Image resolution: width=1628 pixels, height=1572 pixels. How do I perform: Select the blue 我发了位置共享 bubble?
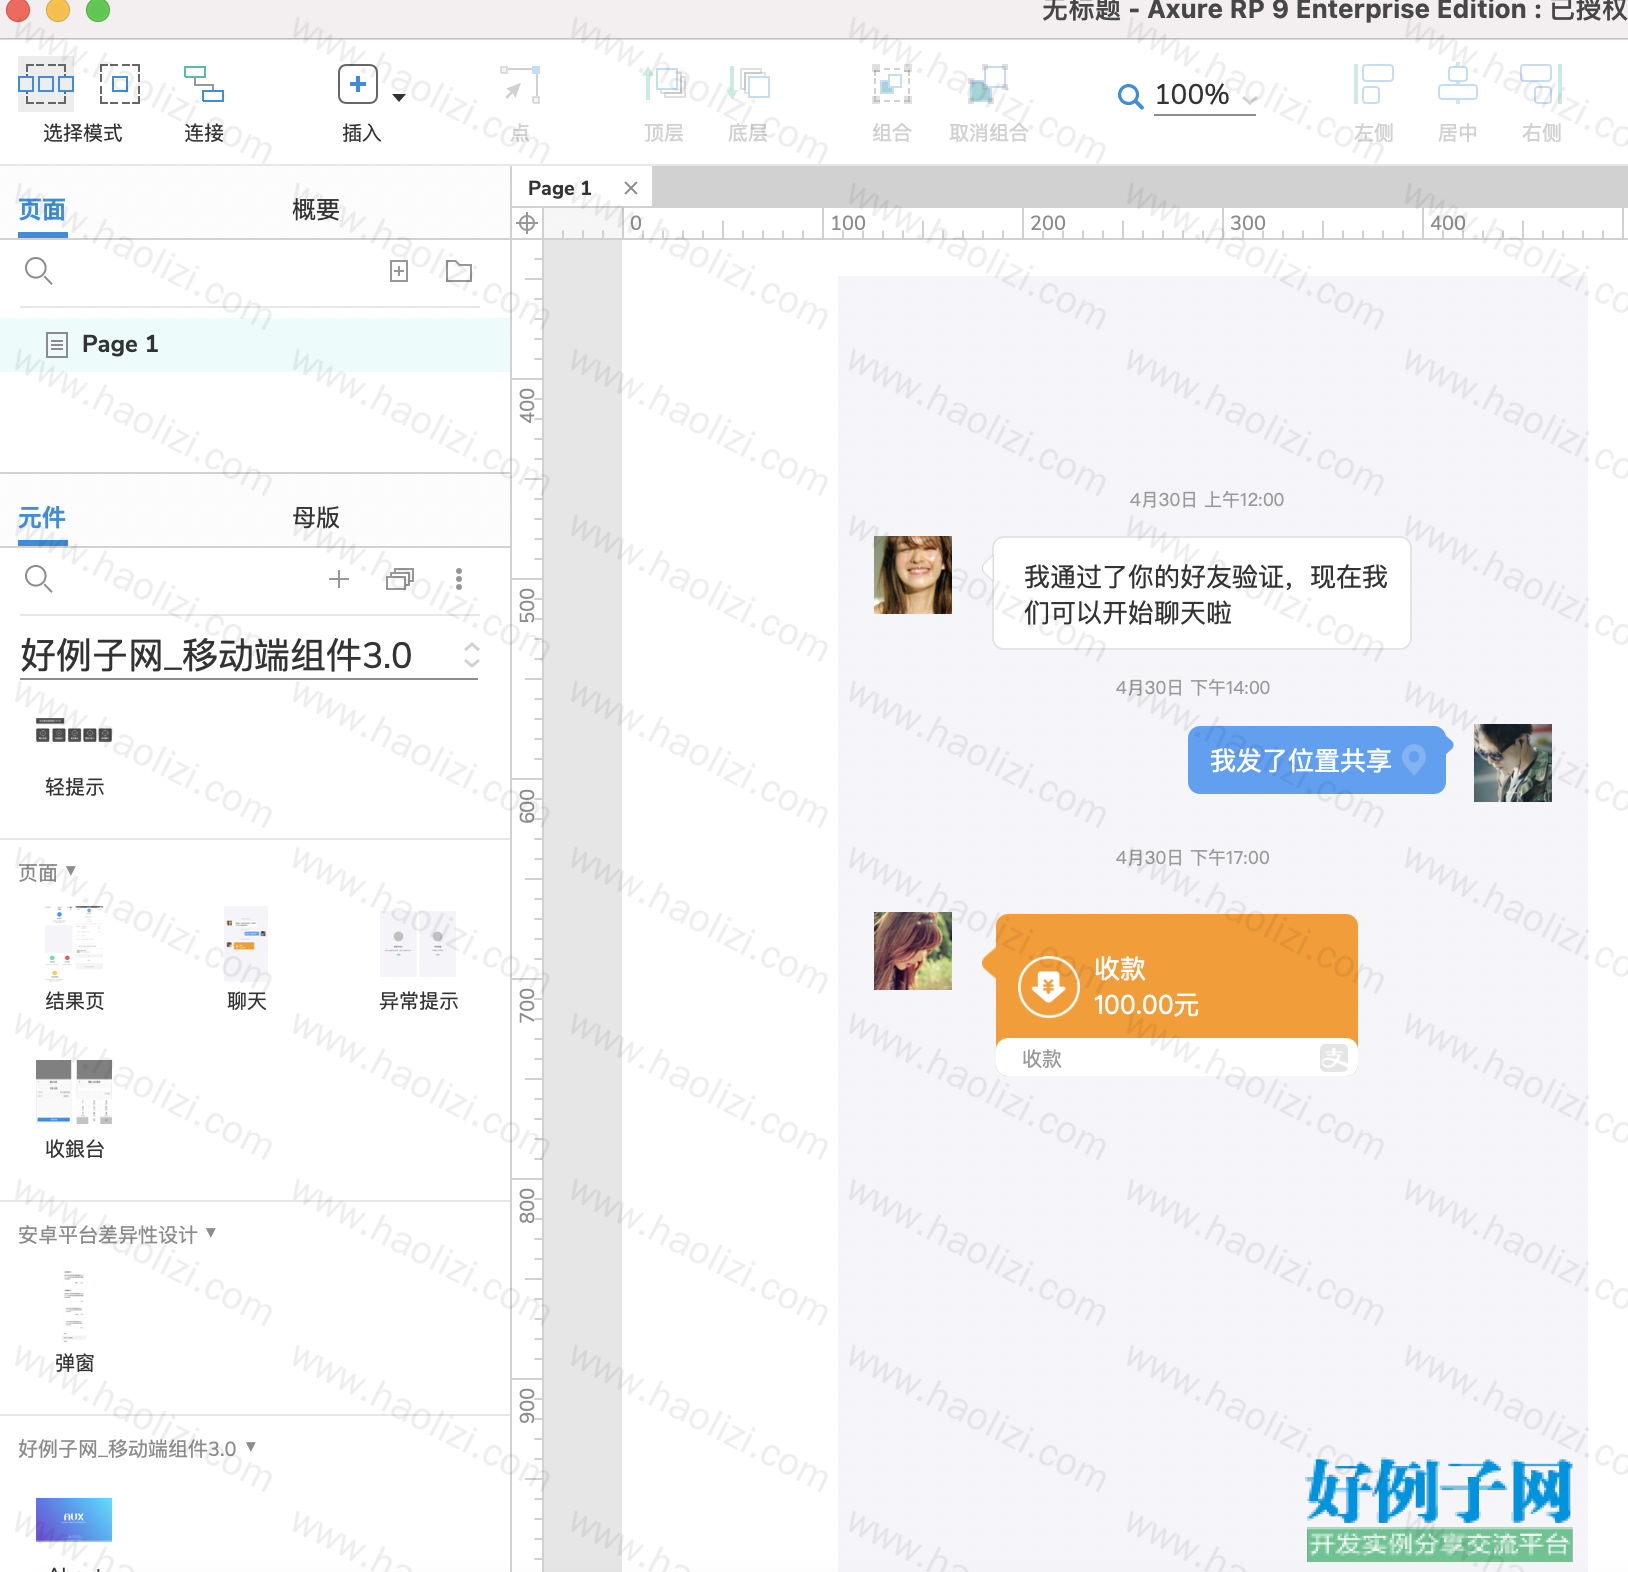point(1318,760)
